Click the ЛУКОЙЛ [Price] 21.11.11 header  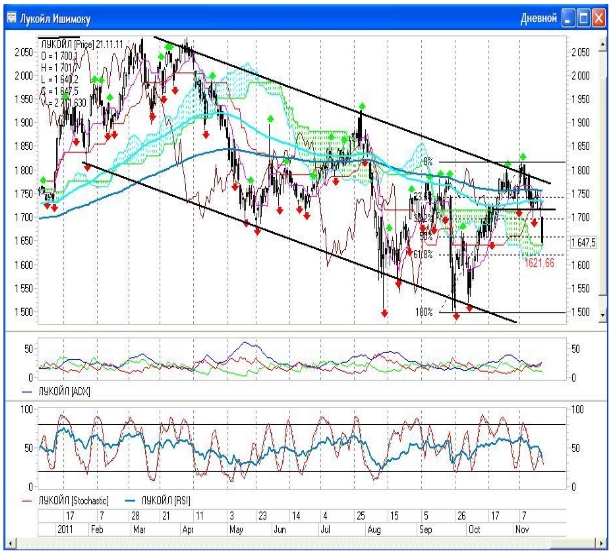82,44
